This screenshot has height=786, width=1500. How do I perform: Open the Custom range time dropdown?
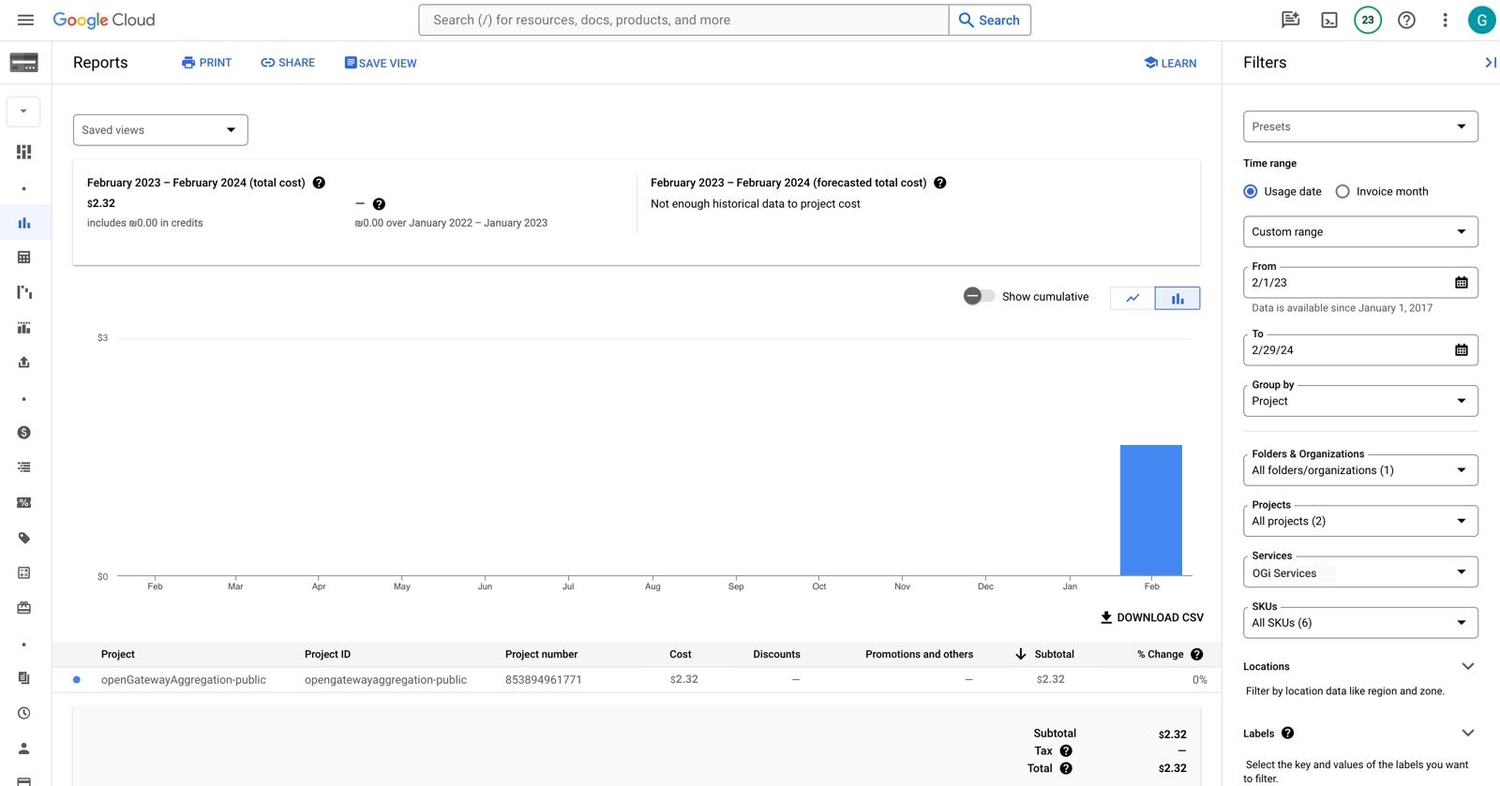(x=1360, y=232)
